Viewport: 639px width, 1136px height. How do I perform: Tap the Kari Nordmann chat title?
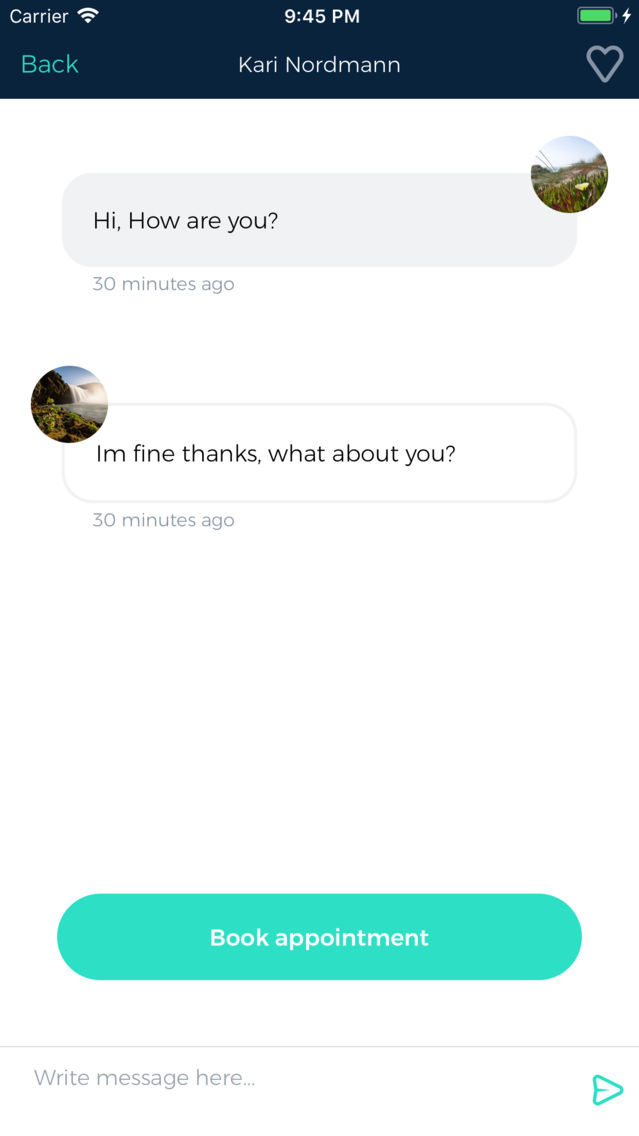(x=319, y=64)
